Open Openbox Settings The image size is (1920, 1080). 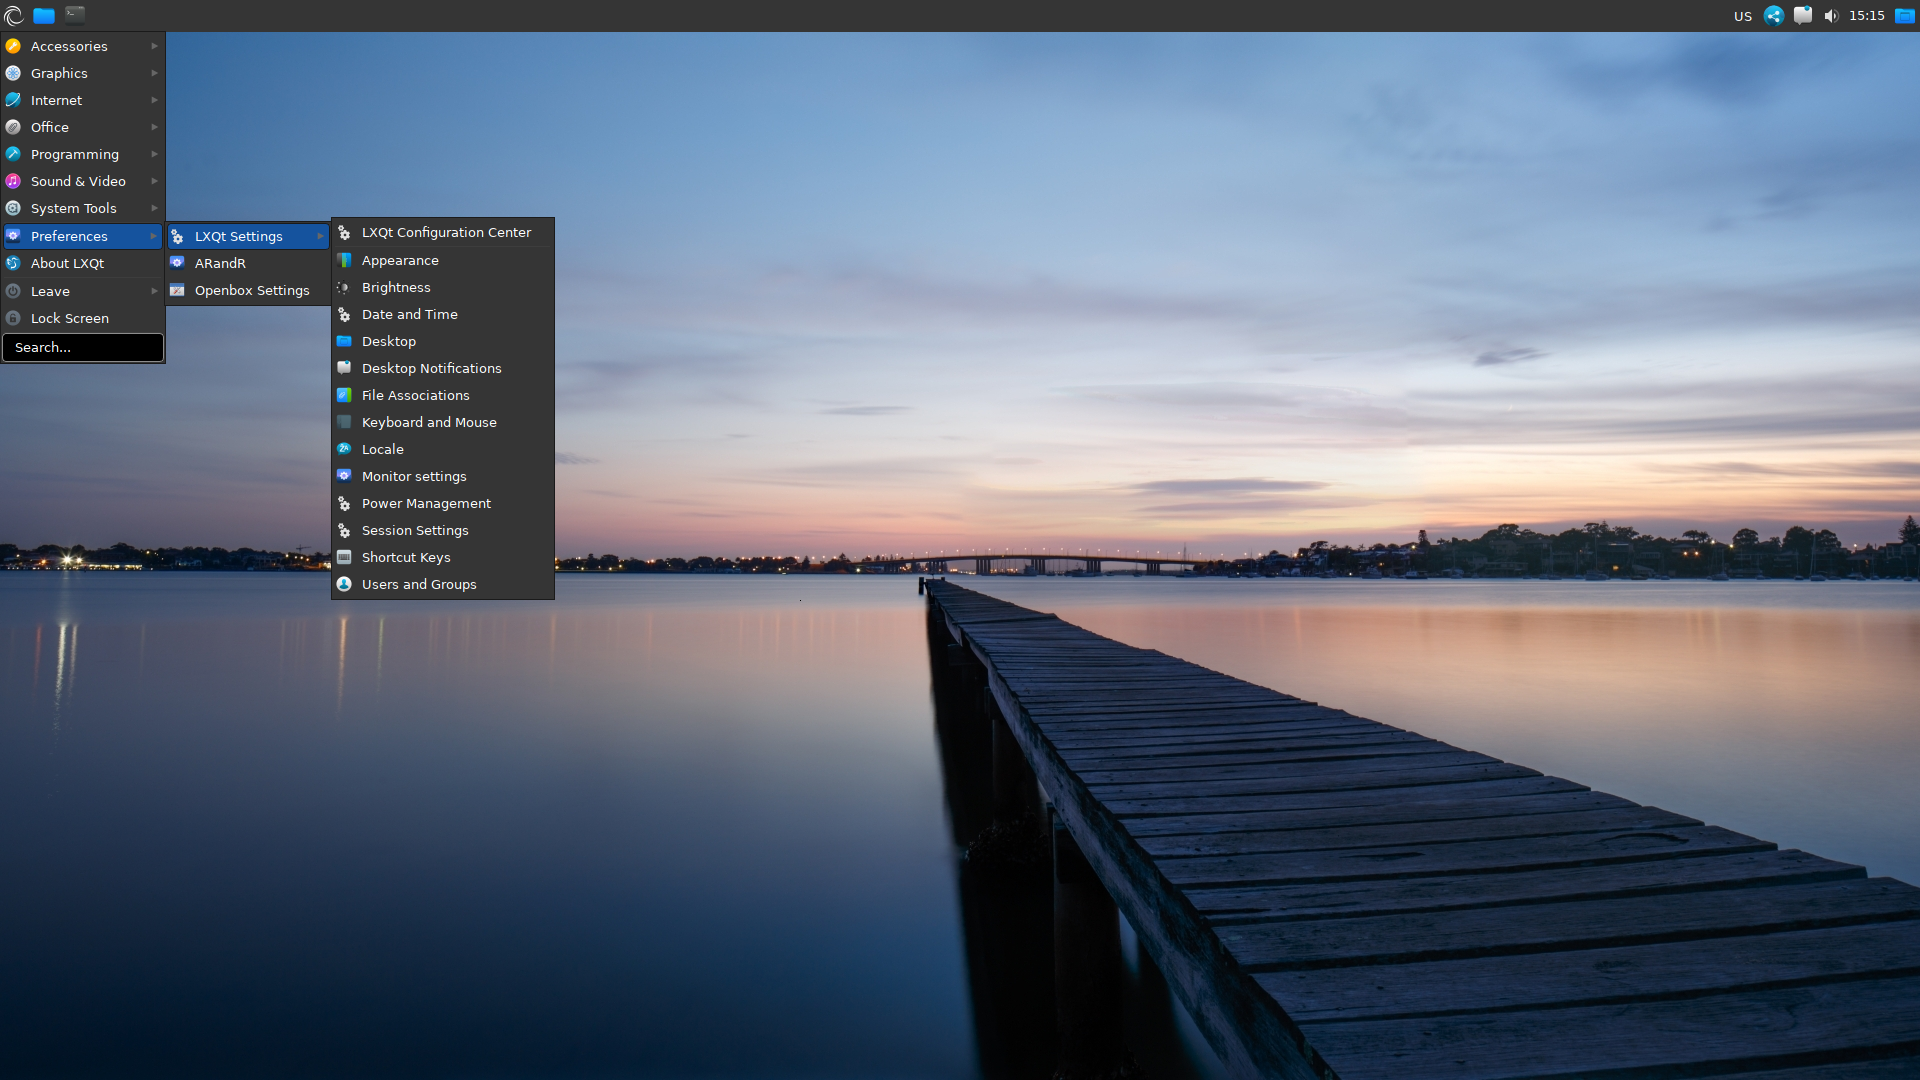[x=248, y=290]
